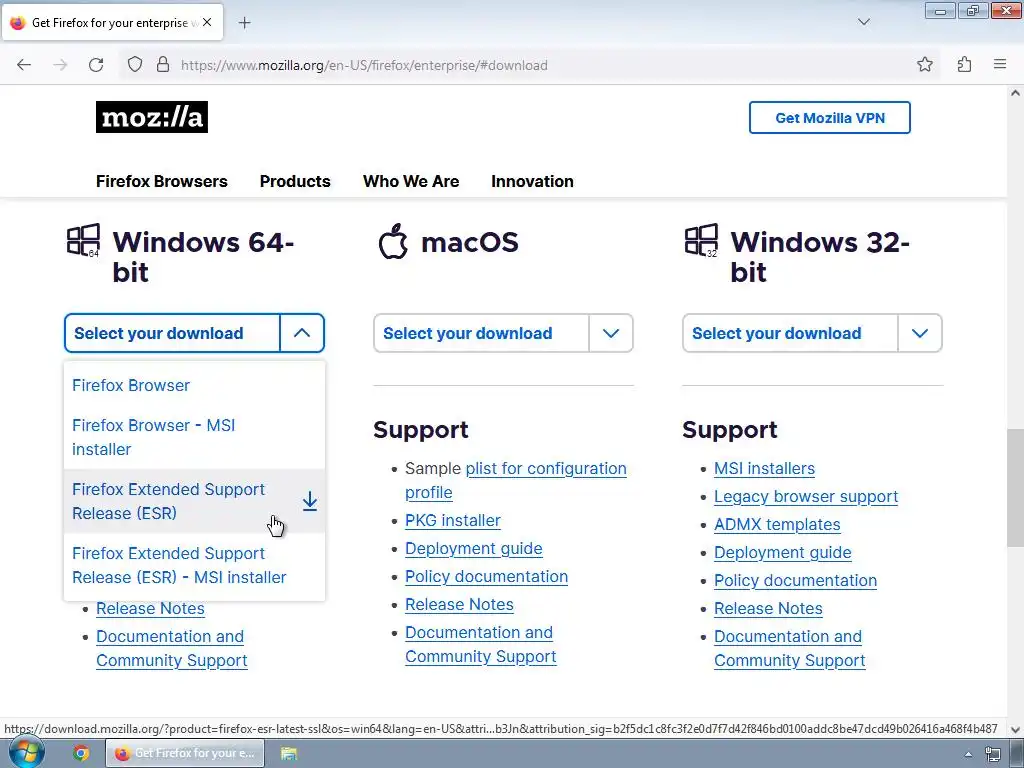1024x768 pixels.
Task: Choose Firefox Browser - MSI installer option
Action: 194,437
